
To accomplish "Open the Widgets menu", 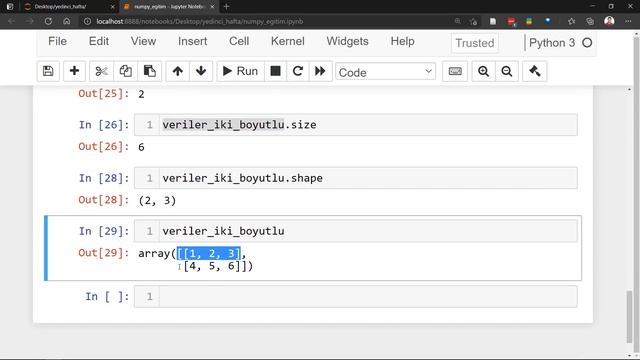I will (347, 41).
